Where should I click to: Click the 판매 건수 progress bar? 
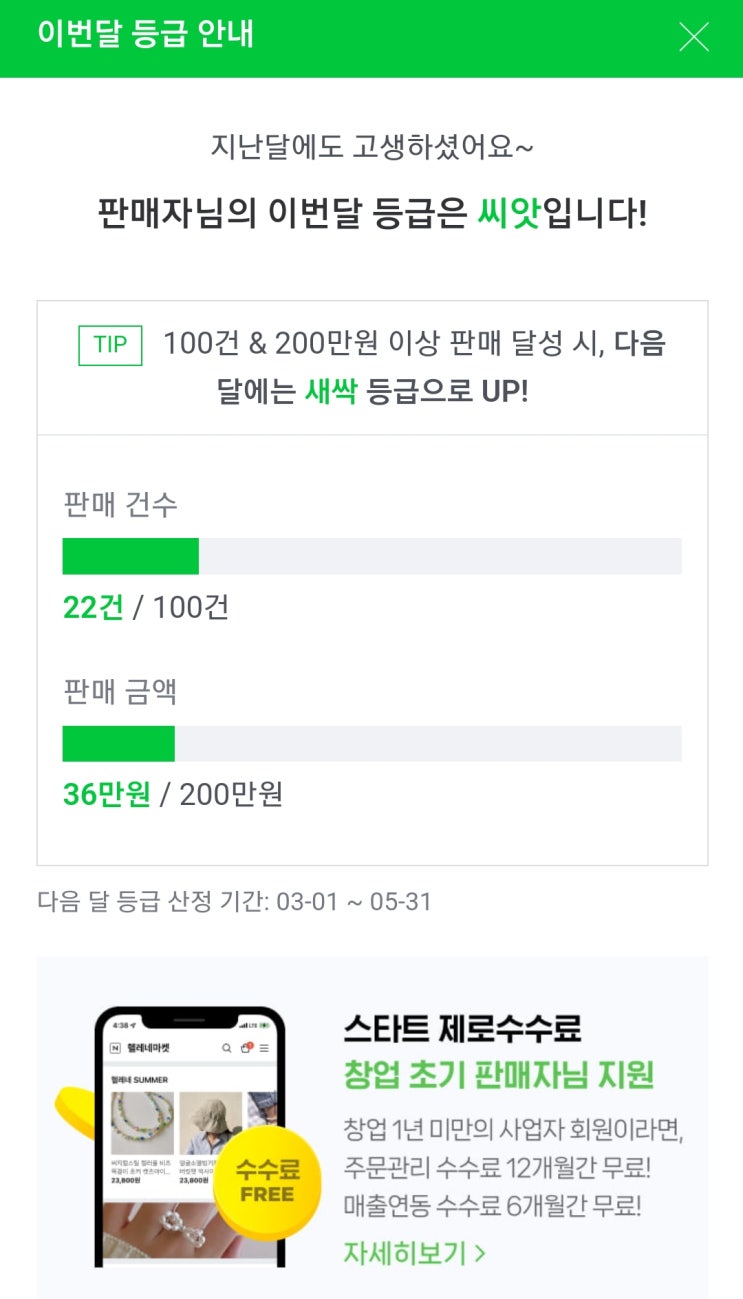(371, 556)
